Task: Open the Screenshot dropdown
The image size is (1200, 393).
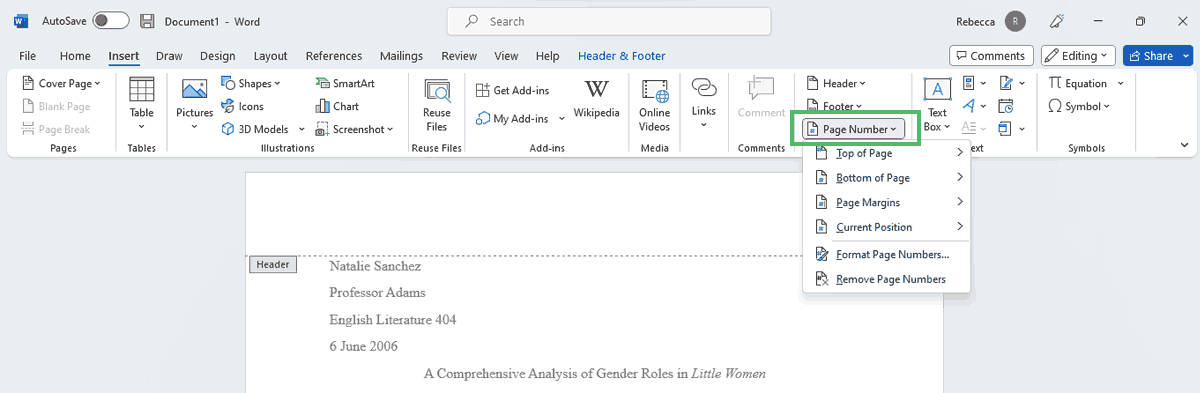Action: tap(355, 129)
